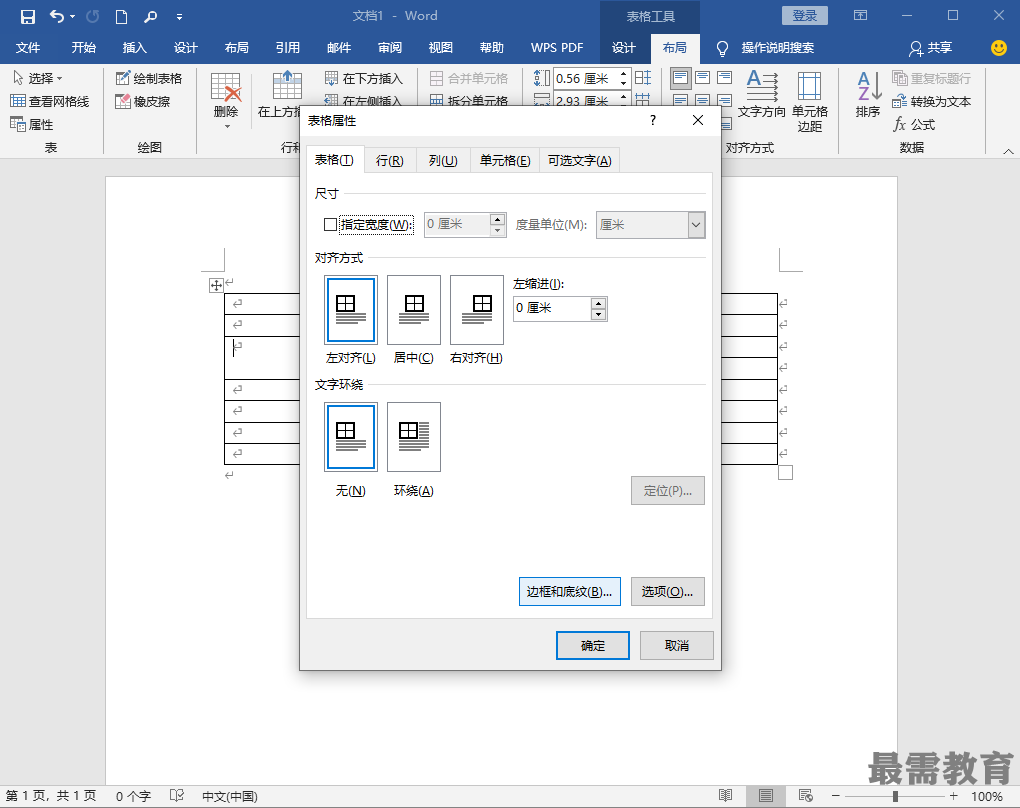Open the 度量单位 dropdown showing 厘米
Screen dimensions: 1020x808
point(651,225)
